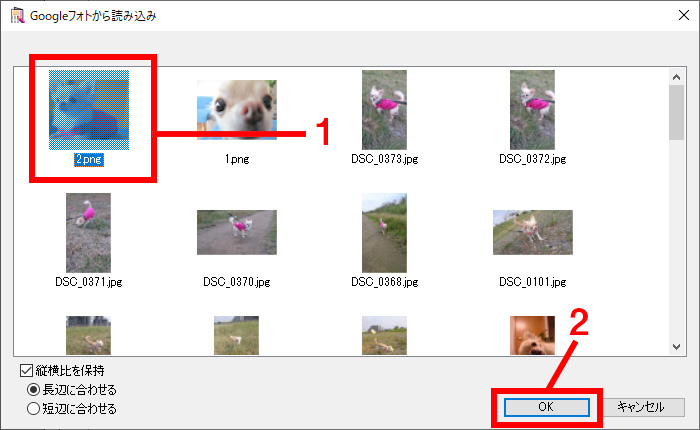Click the vertical scrollbar thumb

[676, 113]
